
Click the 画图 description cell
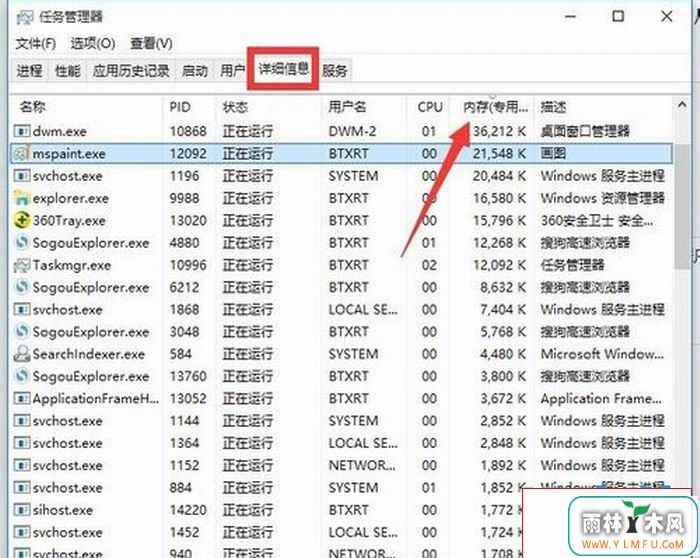tap(553, 154)
